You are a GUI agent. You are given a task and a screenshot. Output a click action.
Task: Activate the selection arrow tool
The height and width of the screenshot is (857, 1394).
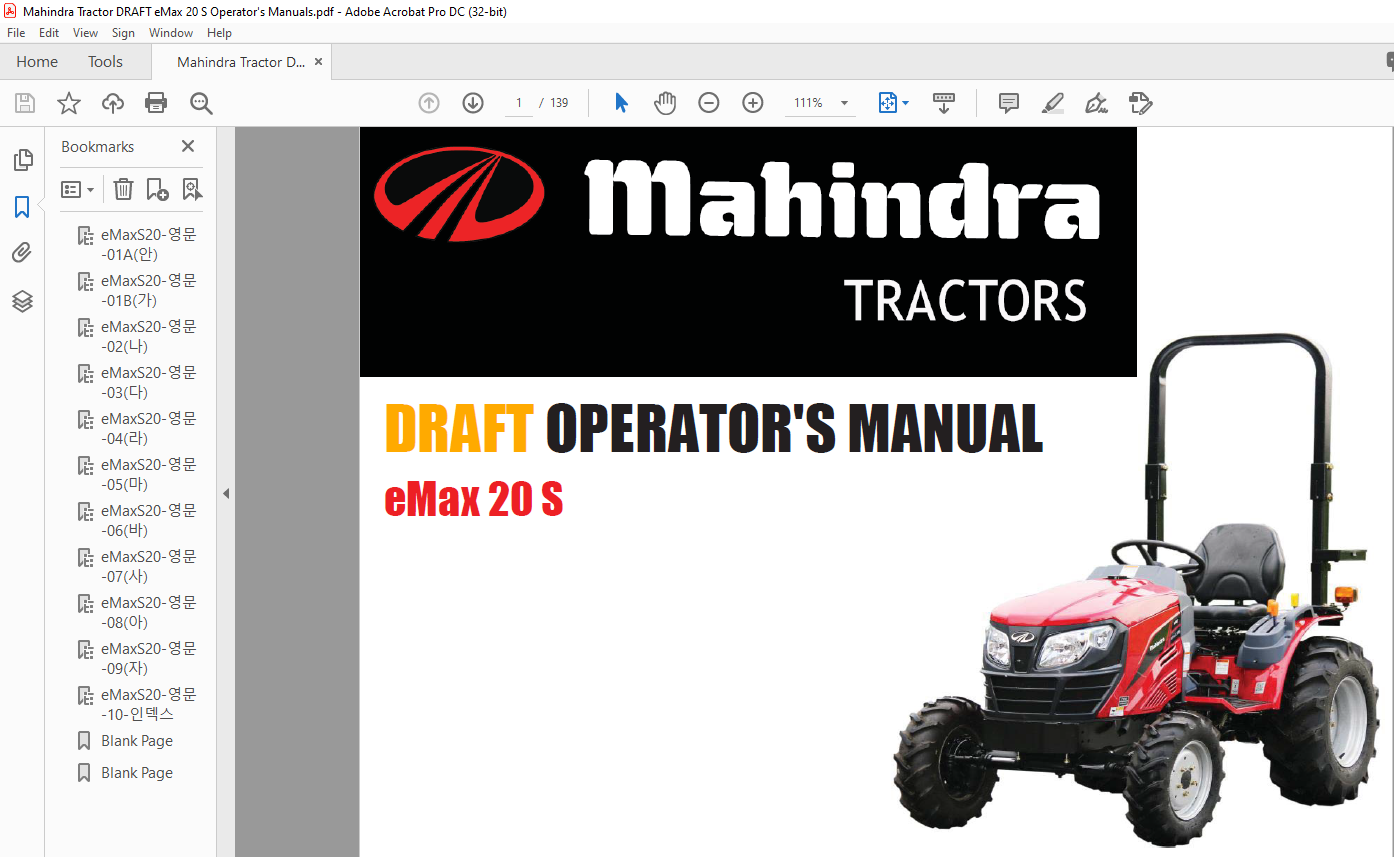tap(621, 103)
